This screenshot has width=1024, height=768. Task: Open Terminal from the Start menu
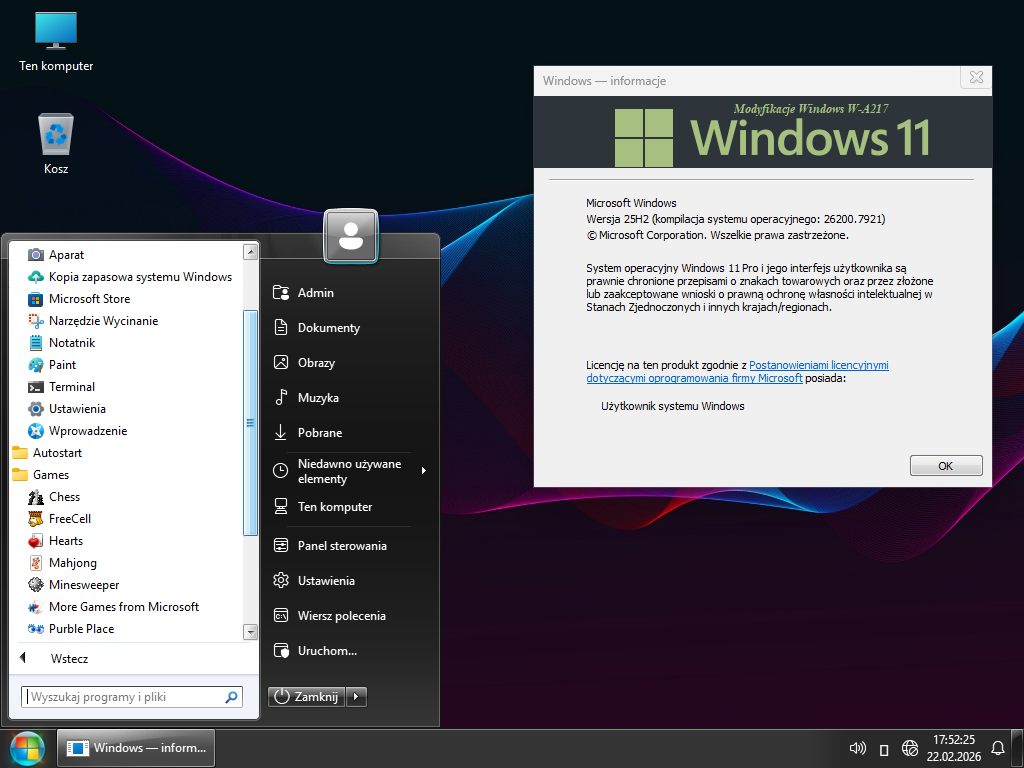point(71,387)
